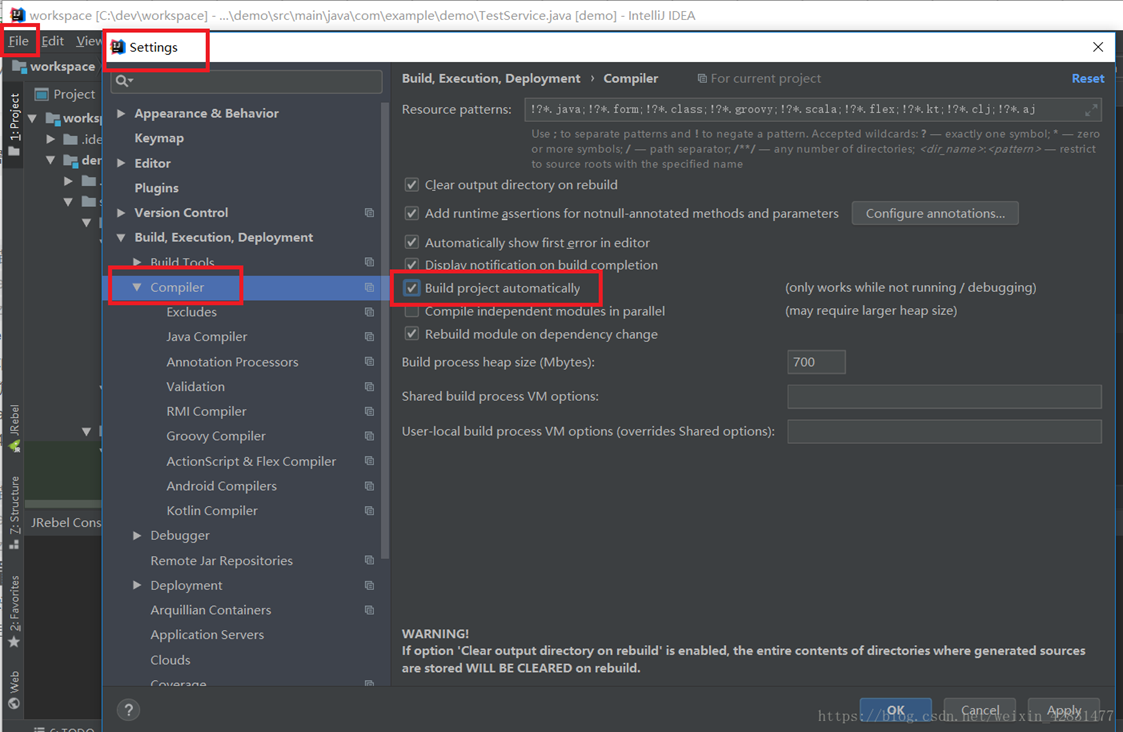Click the Configure annotations button
Image resolution: width=1123 pixels, height=732 pixels.
[x=934, y=213]
